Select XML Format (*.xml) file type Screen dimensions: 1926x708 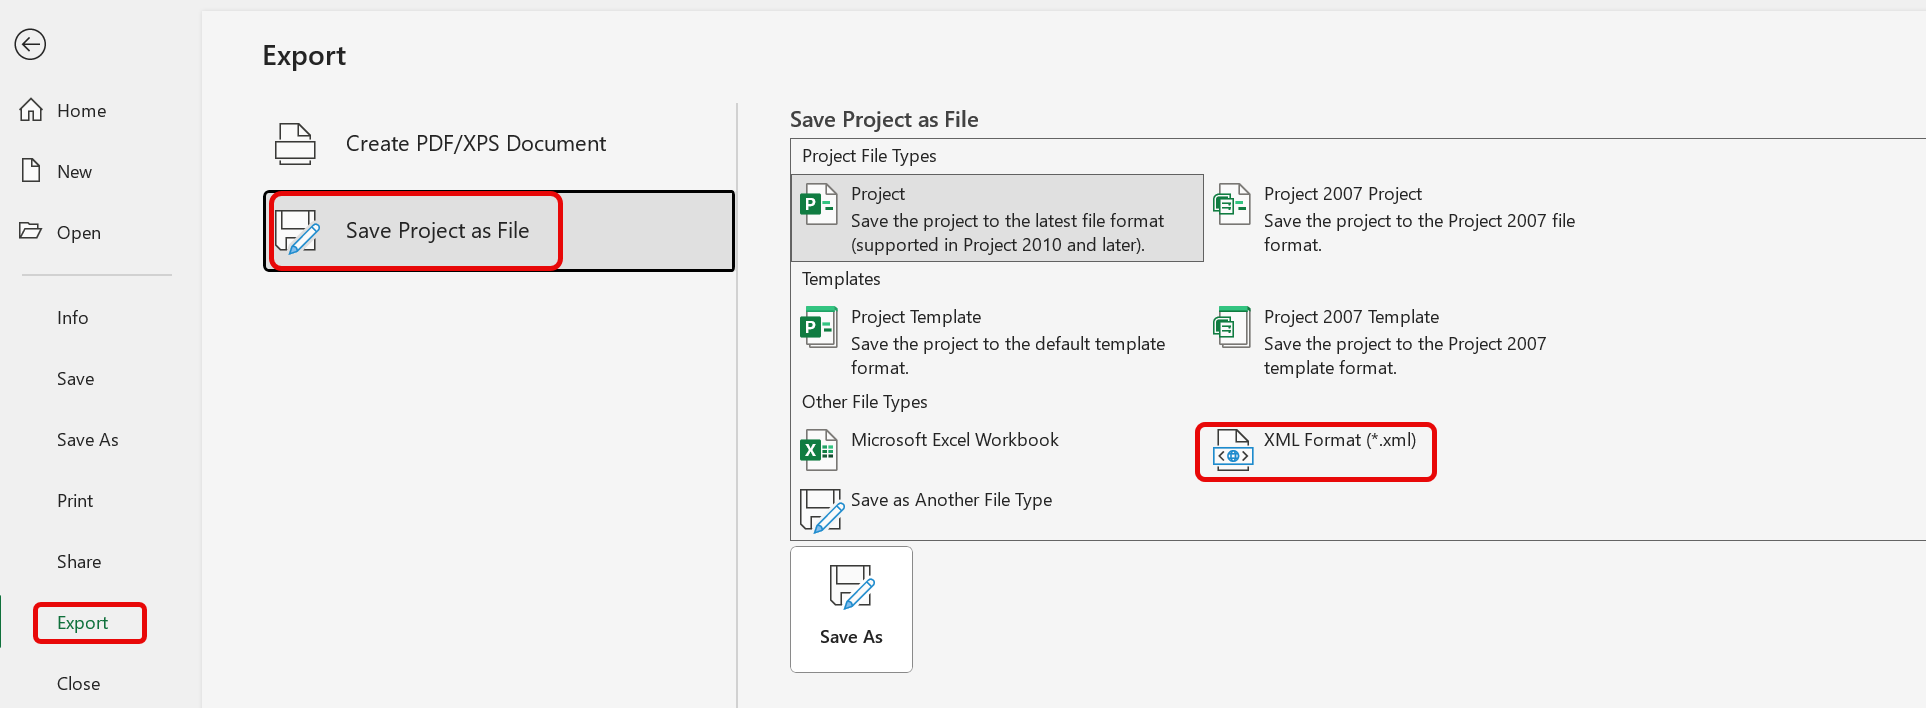(1316, 451)
